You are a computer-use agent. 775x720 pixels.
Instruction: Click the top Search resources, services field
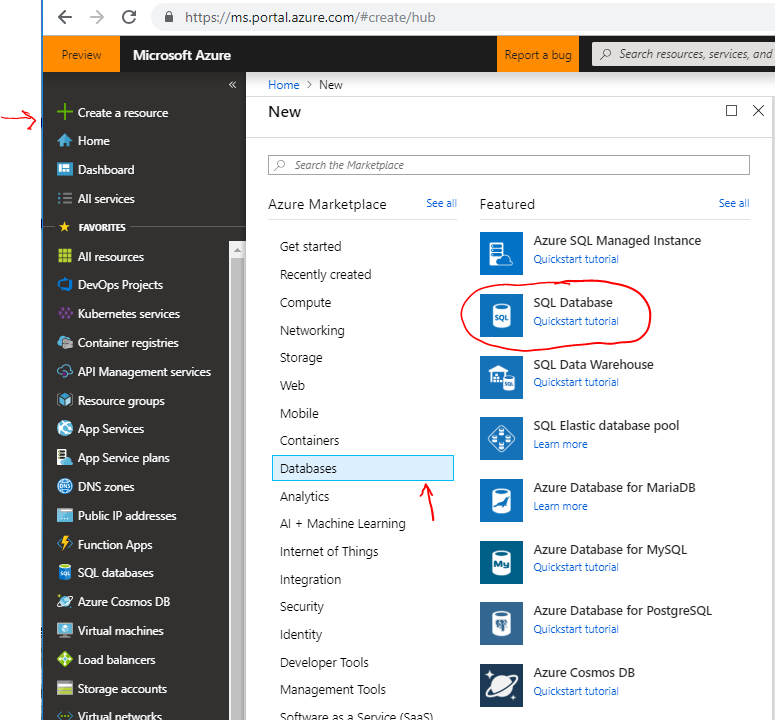(x=684, y=54)
